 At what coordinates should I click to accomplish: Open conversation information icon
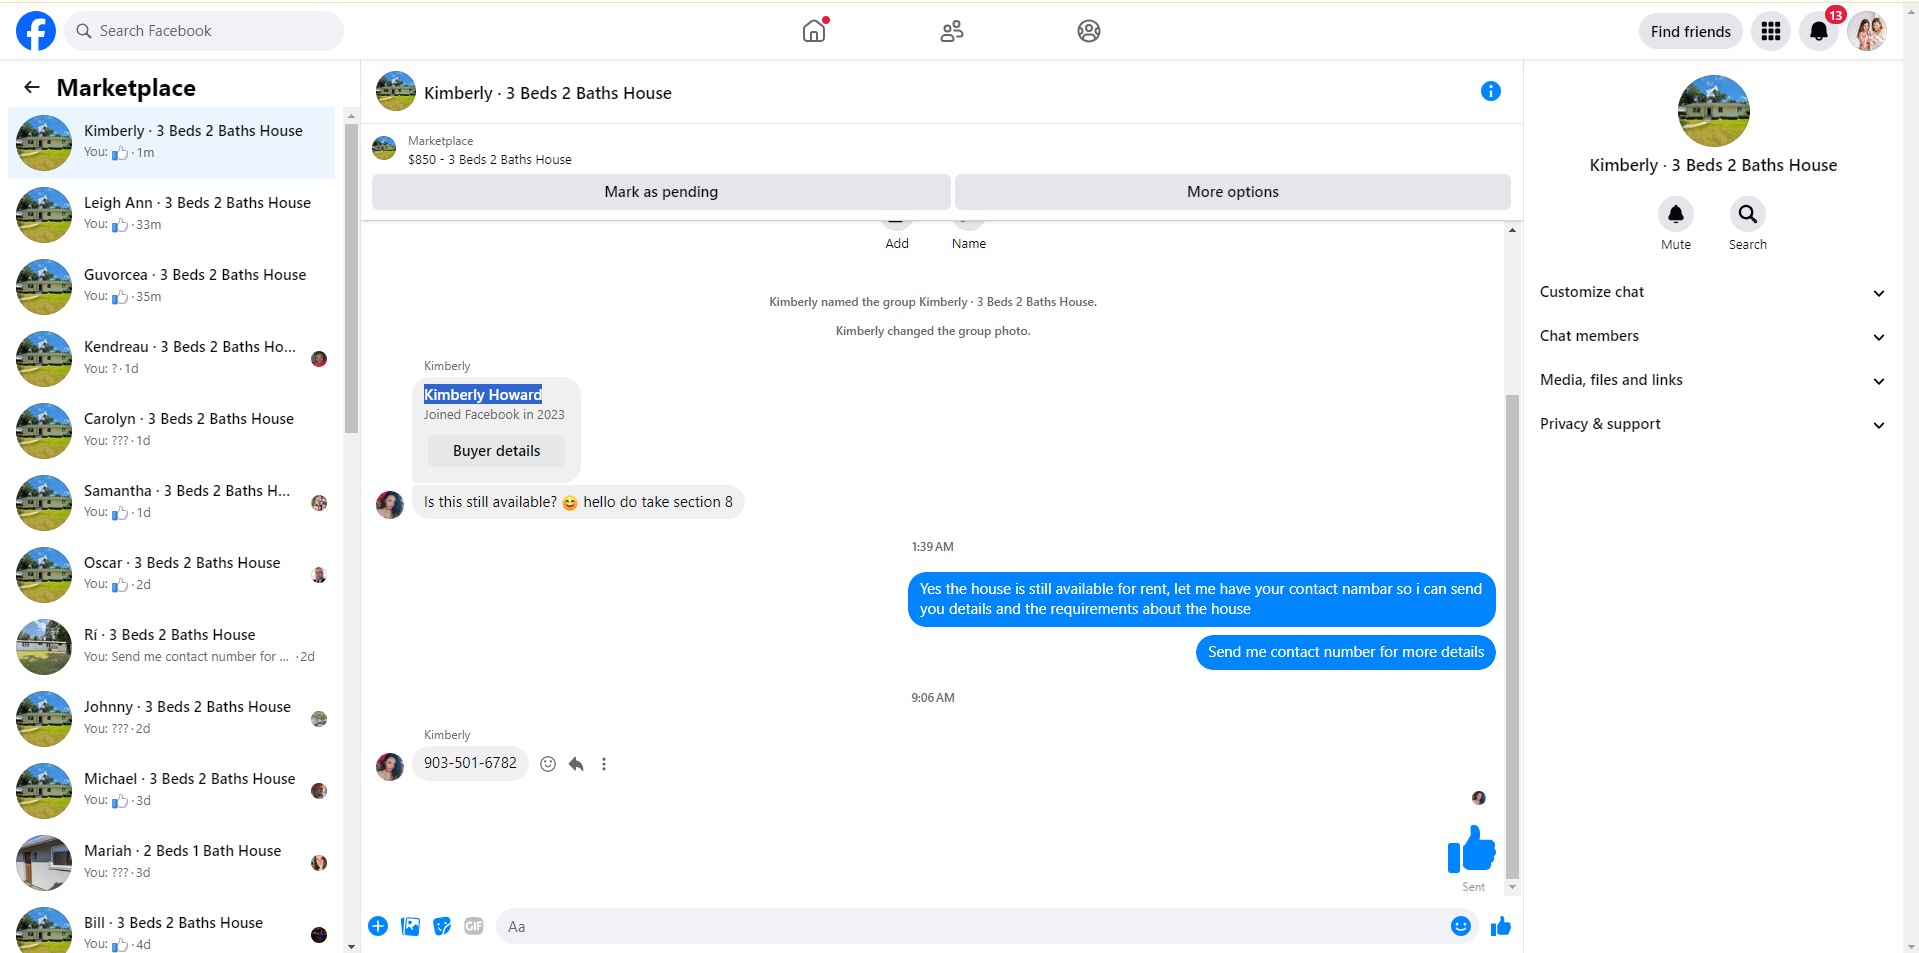pos(1490,91)
